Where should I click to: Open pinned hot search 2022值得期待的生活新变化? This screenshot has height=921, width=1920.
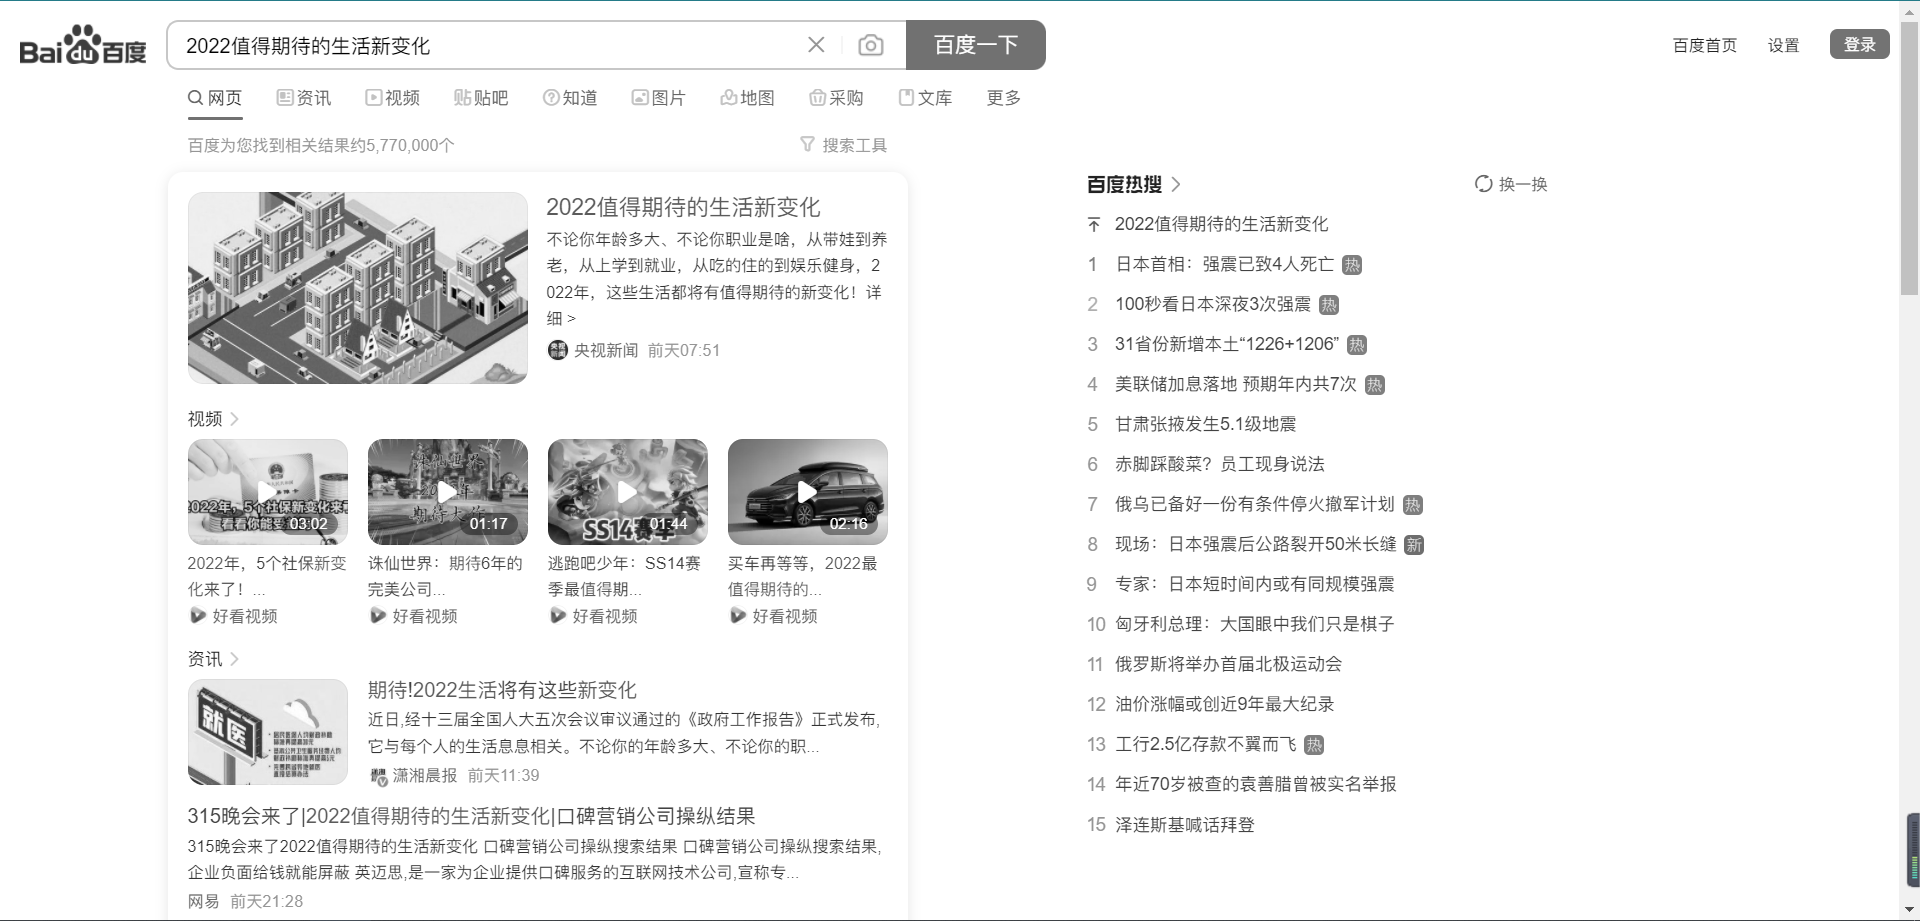(x=1222, y=224)
